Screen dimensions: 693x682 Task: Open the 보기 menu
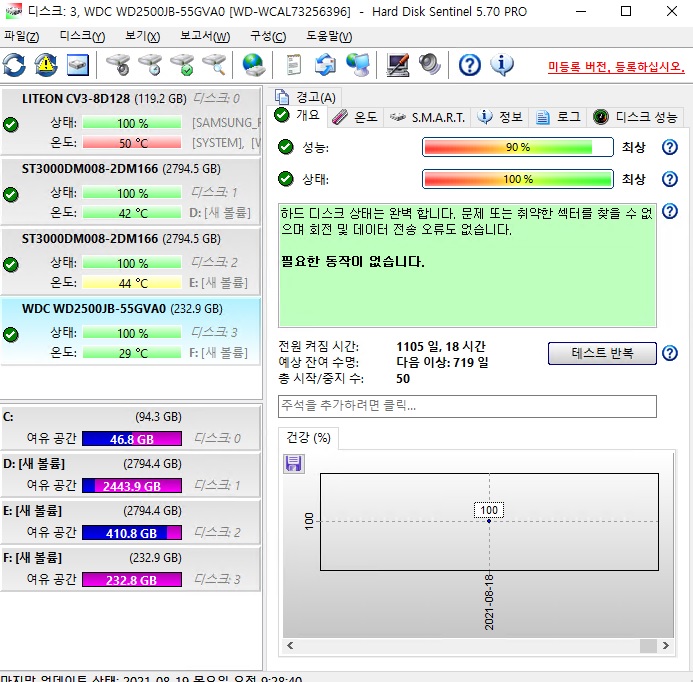[x=142, y=36]
